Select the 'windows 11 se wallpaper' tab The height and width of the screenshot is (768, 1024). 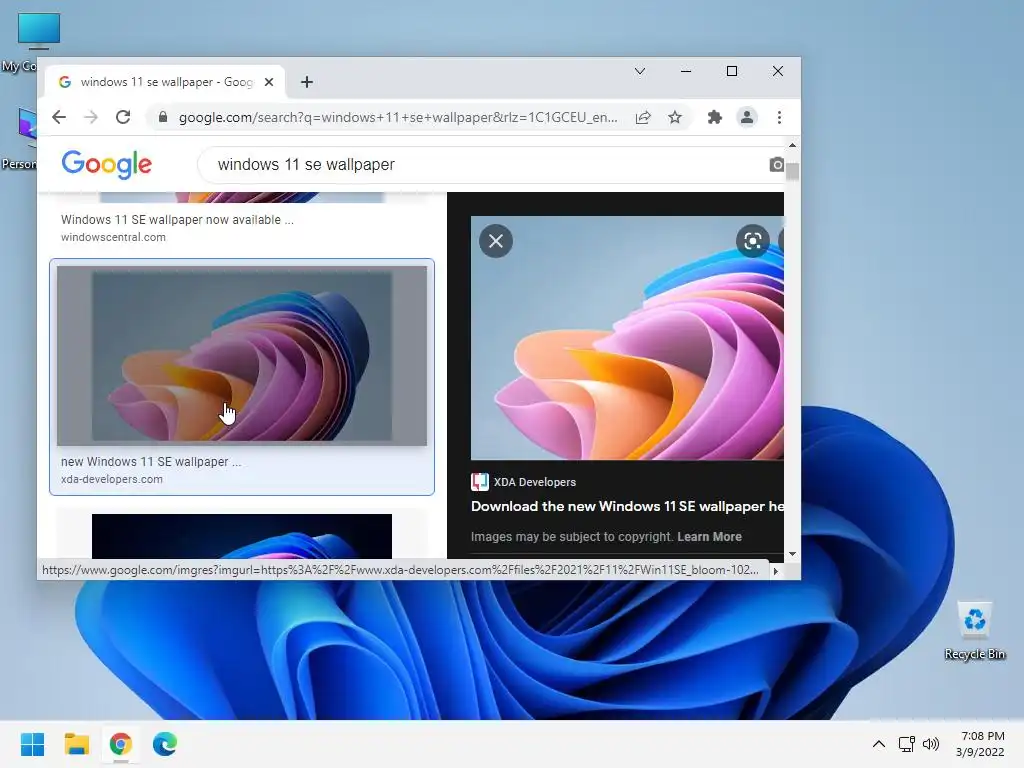click(165, 82)
